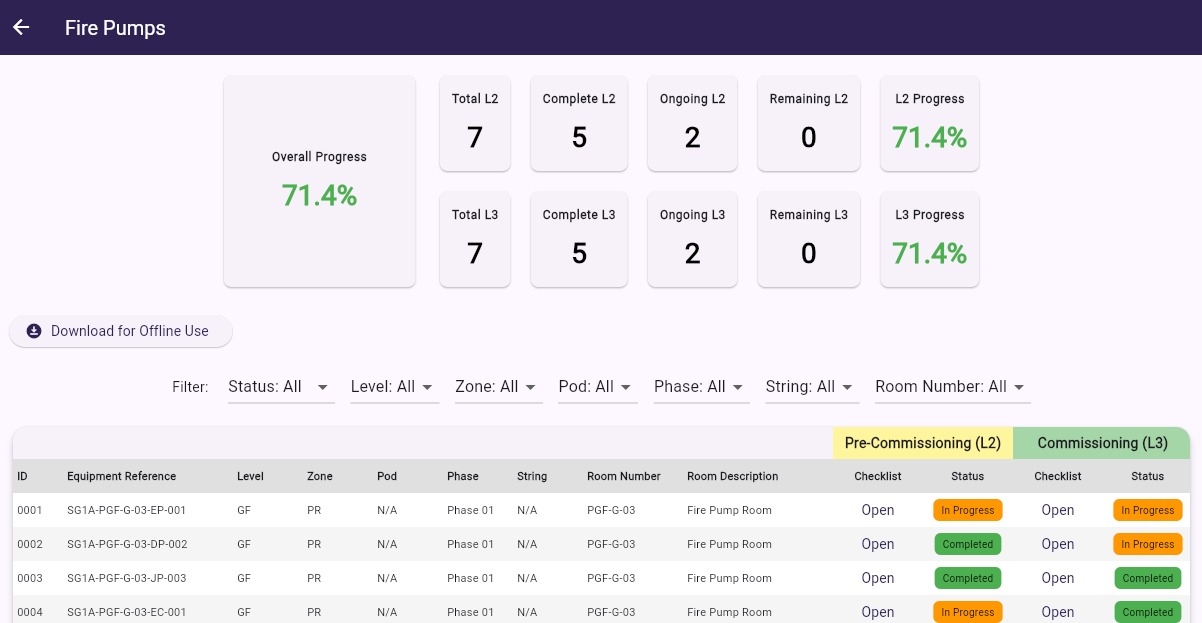Screen dimensions: 1202x623
Task: Click the Zone column header
Action: [320, 476]
